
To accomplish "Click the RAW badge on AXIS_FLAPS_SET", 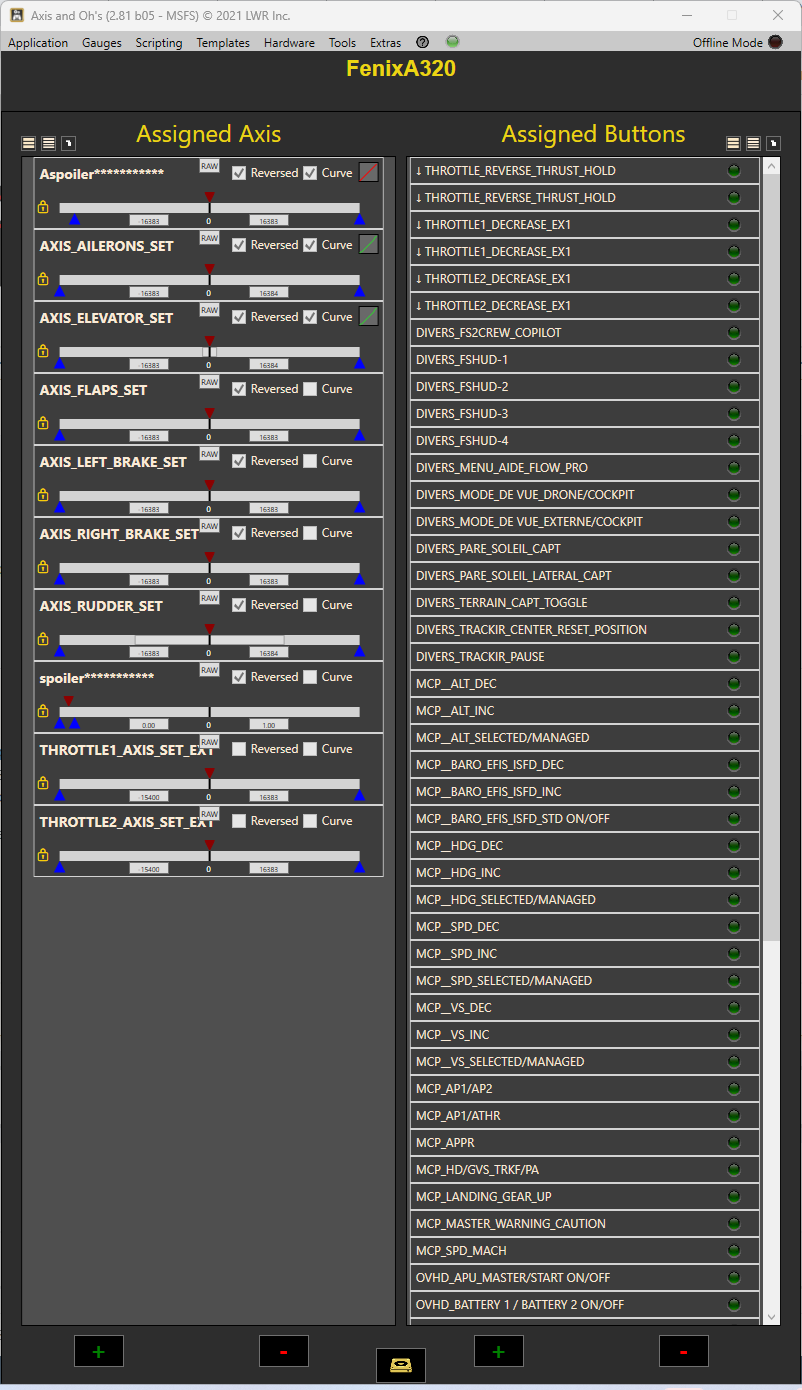I will 209,382.
